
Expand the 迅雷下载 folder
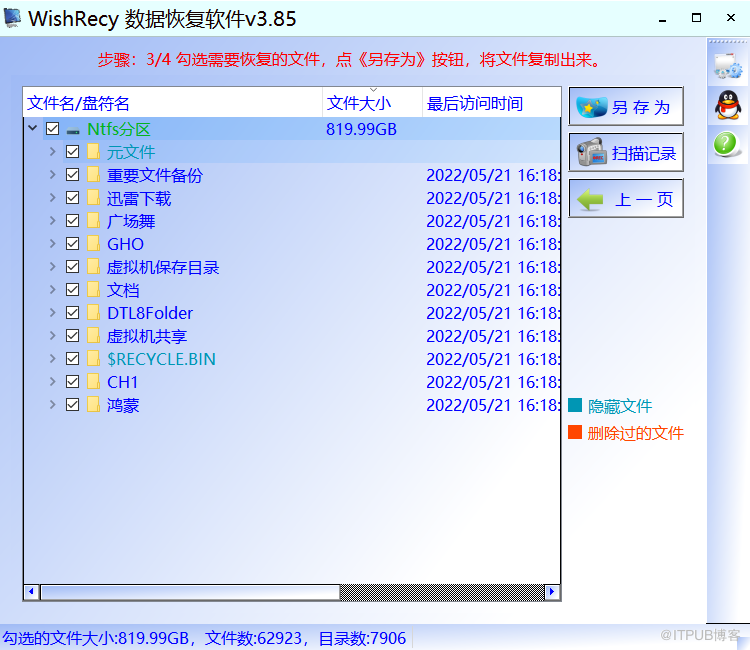click(53, 198)
